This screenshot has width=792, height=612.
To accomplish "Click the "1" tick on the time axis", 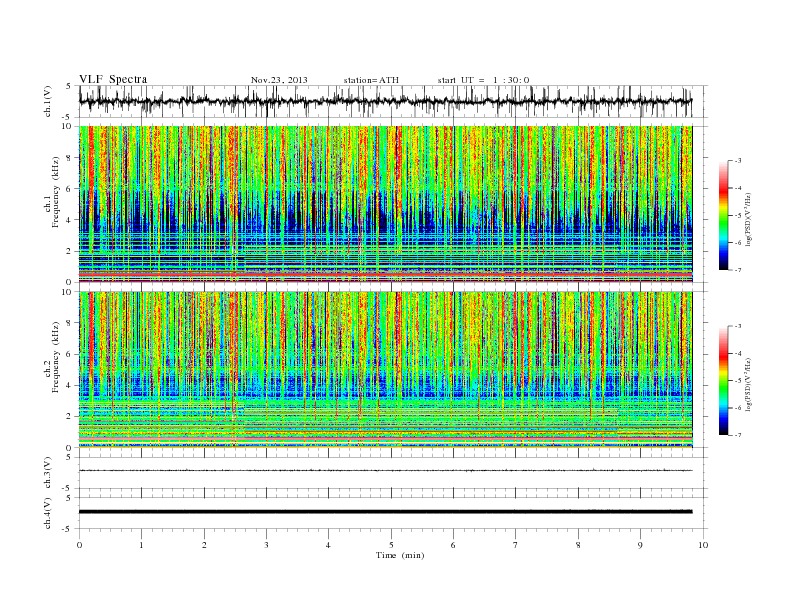I will click(x=141, y=545).
